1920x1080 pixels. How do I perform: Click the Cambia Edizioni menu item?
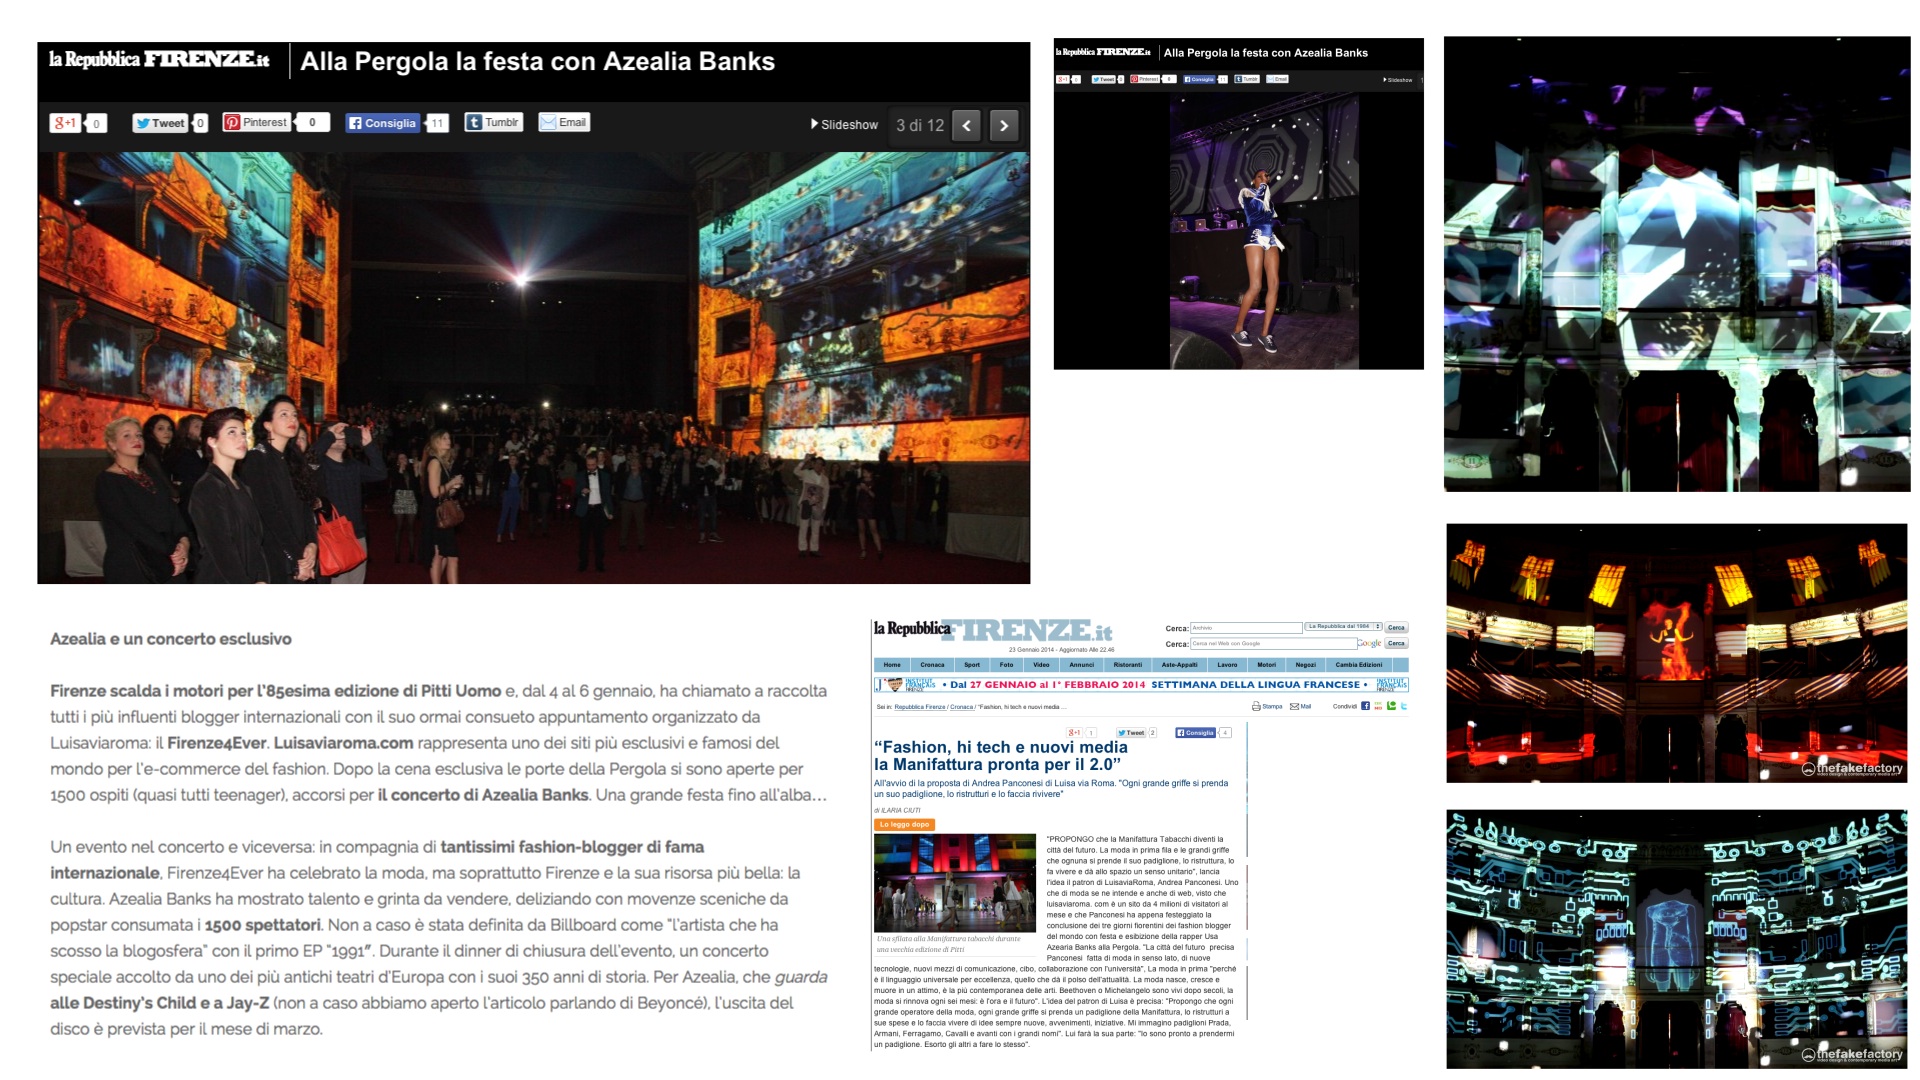1358,665
